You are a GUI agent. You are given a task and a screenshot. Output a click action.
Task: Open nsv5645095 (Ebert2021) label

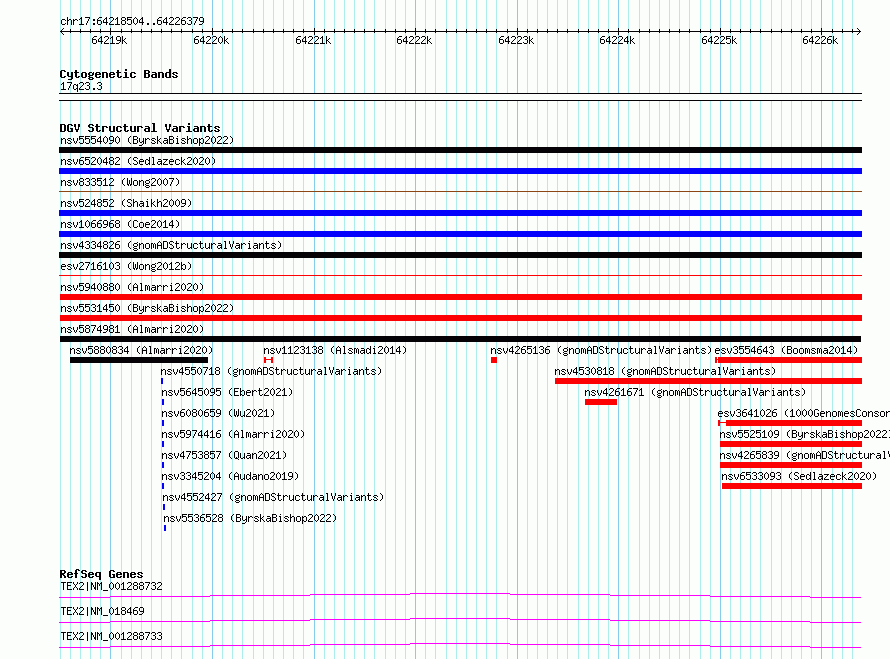227,392
